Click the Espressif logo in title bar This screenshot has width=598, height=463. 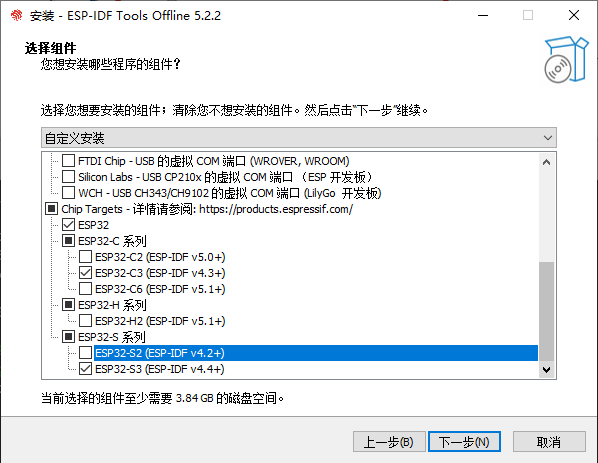click(x=16, y=16)
